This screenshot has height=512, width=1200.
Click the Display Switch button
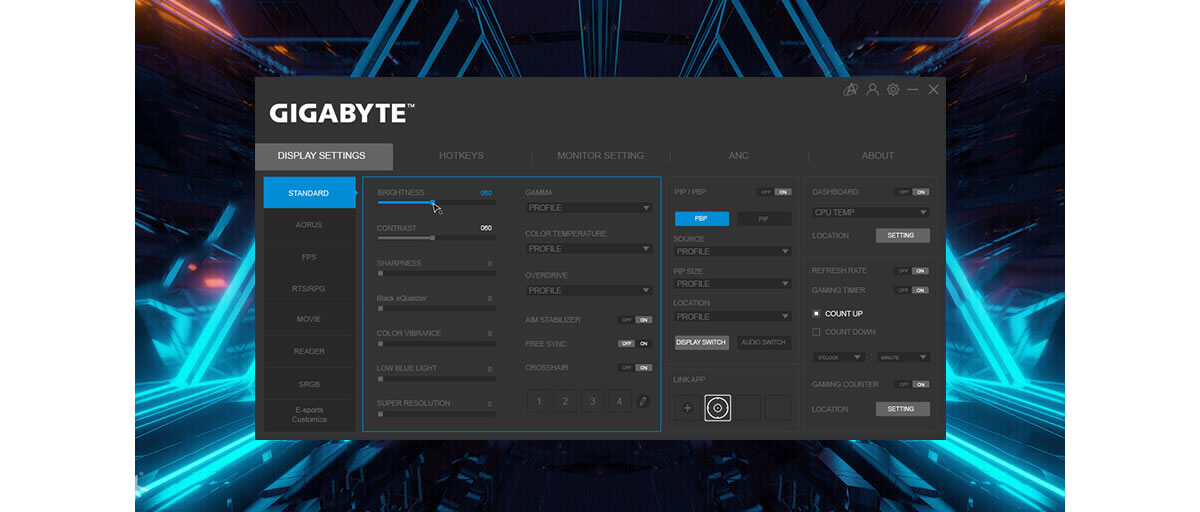702,342
